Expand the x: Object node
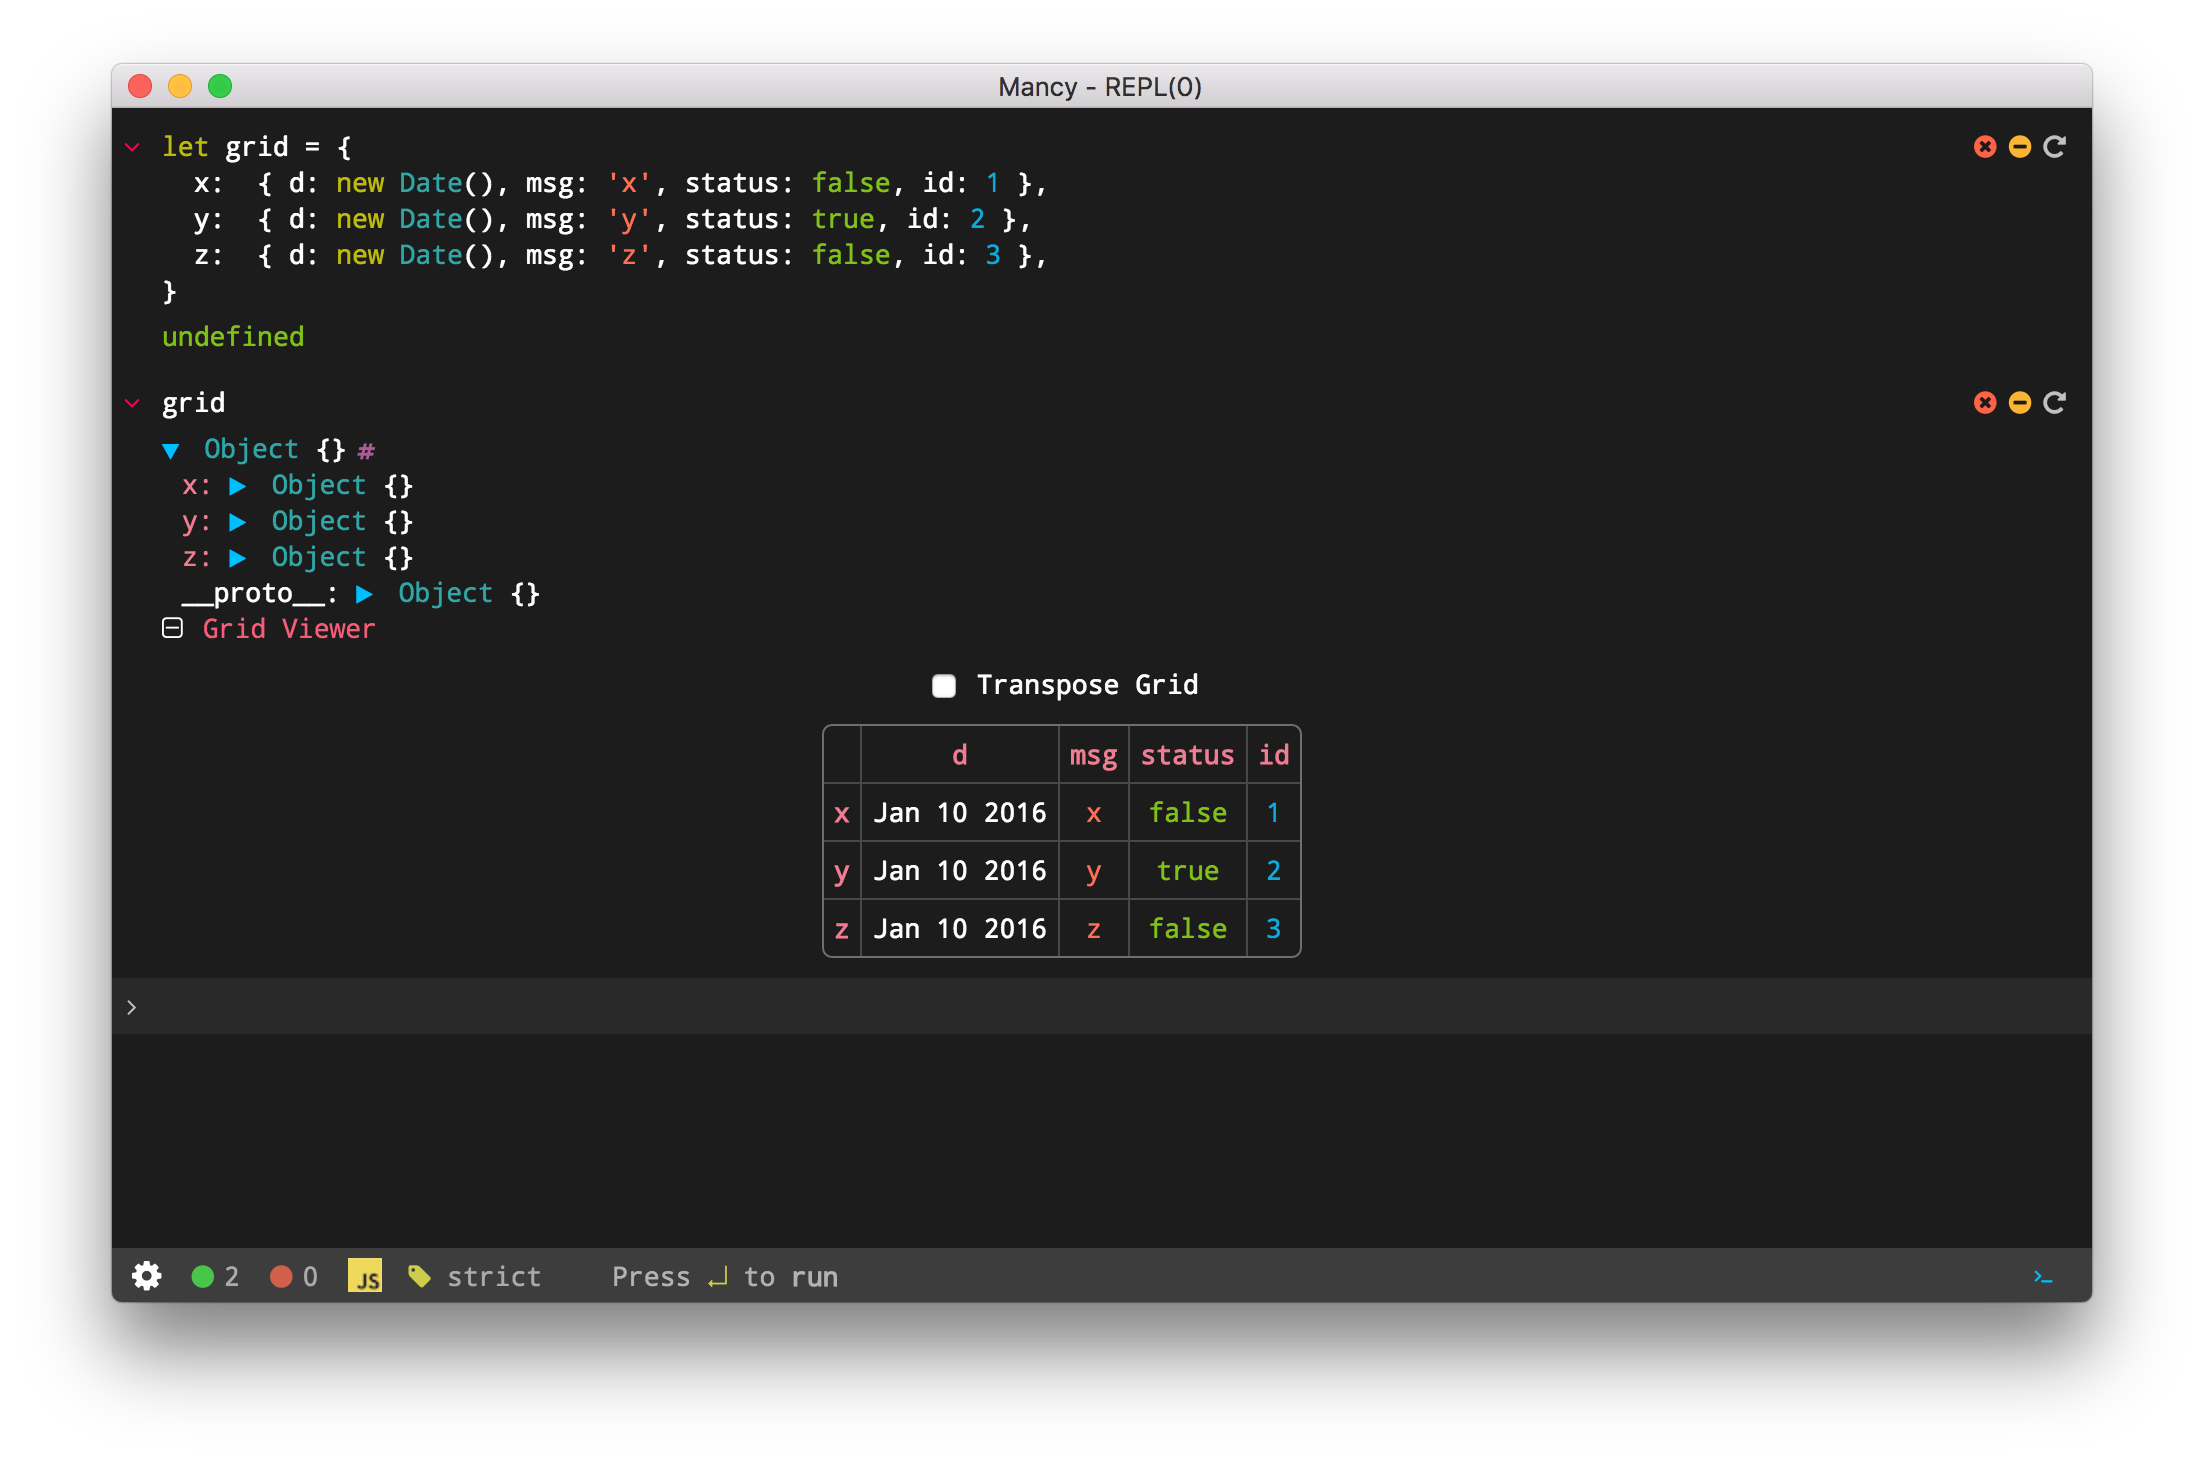 coord(238,487)
